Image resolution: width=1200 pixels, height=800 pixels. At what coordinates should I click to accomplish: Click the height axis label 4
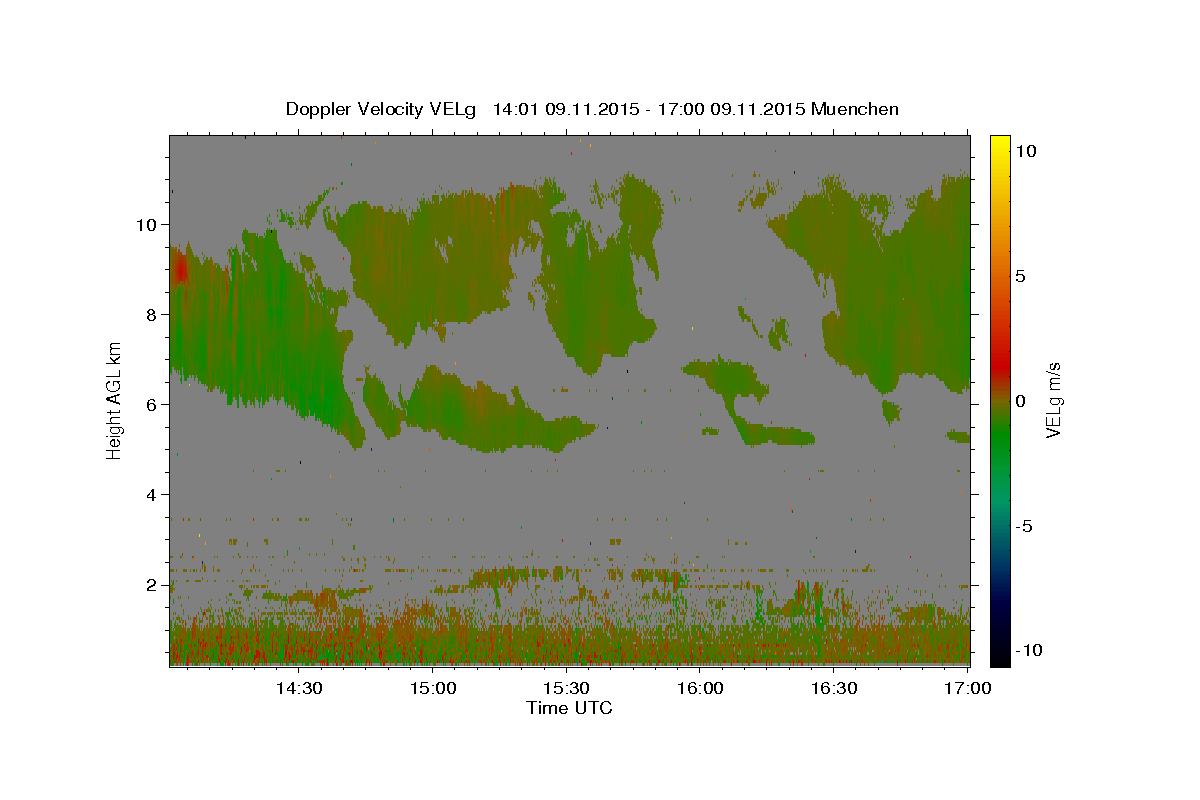tap(153, 494)
